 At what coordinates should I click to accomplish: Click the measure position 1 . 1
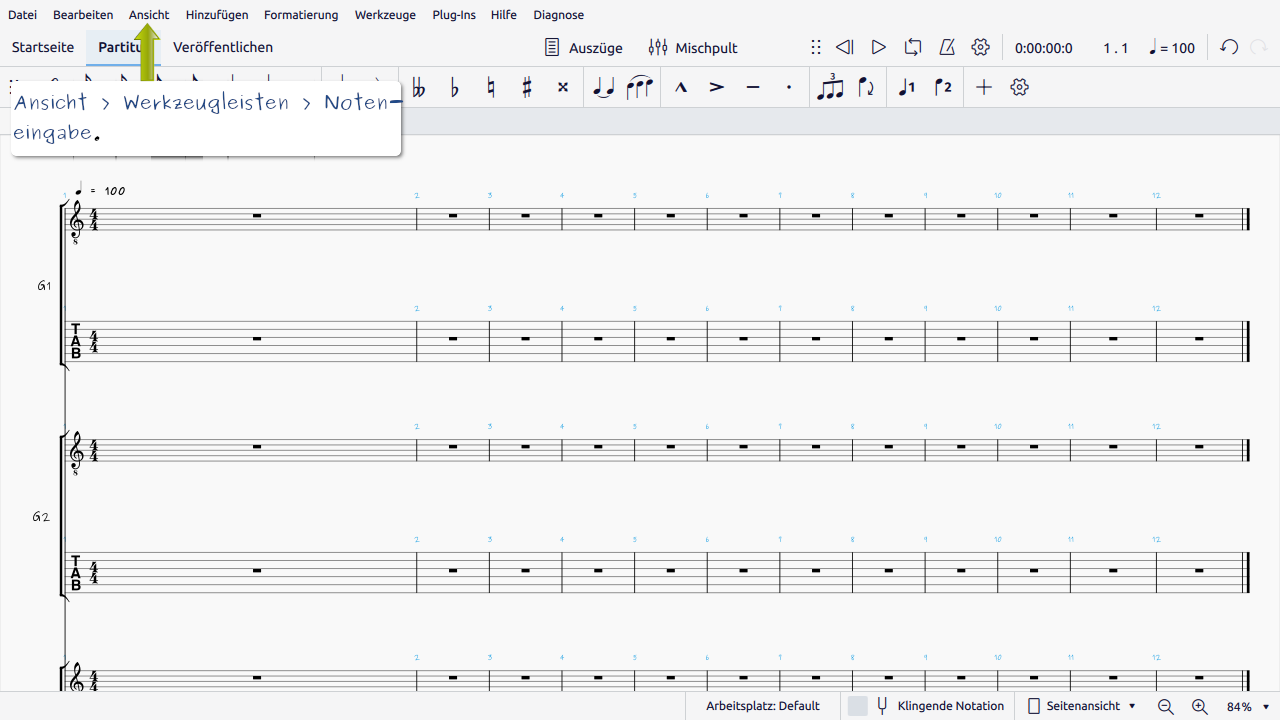click(x=1116, y=48)
